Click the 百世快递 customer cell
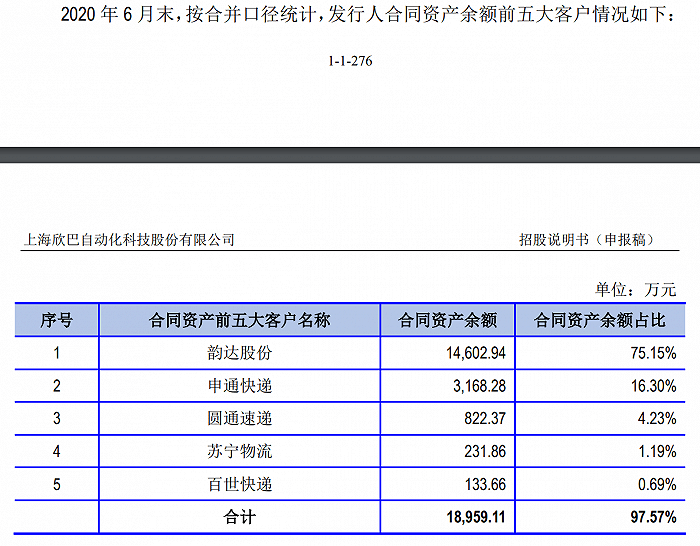Screen dimensions: 700x546 pos(239,485)
